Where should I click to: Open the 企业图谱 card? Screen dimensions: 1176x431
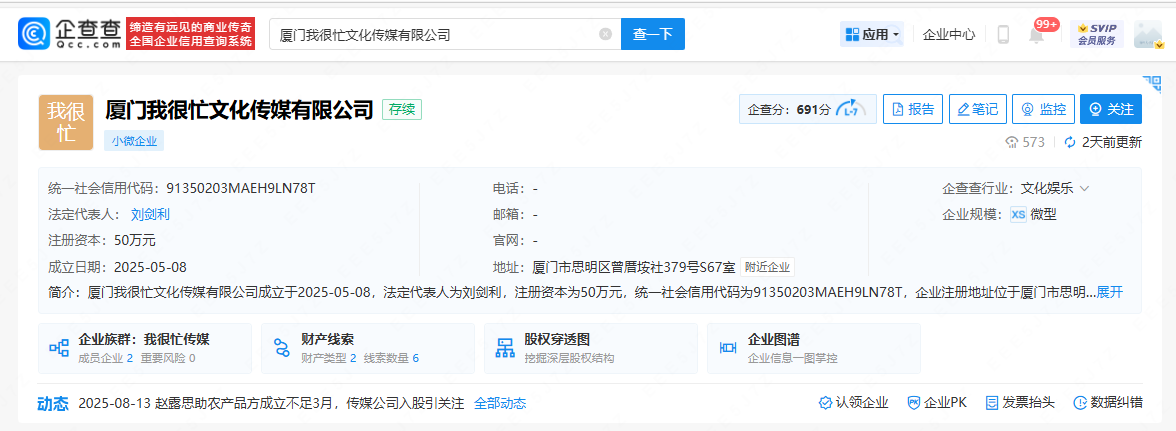point(813,349)
